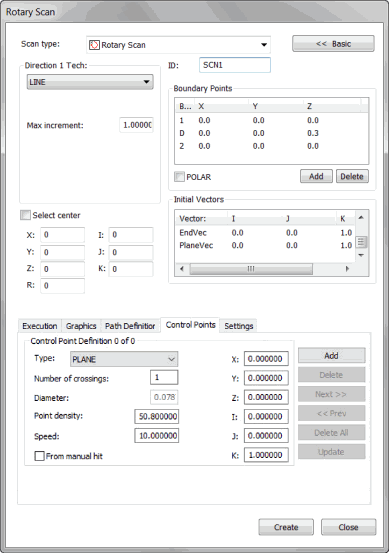Open the control point Type PLANE dropdown
389x553 pixels.
coord(124,359)
